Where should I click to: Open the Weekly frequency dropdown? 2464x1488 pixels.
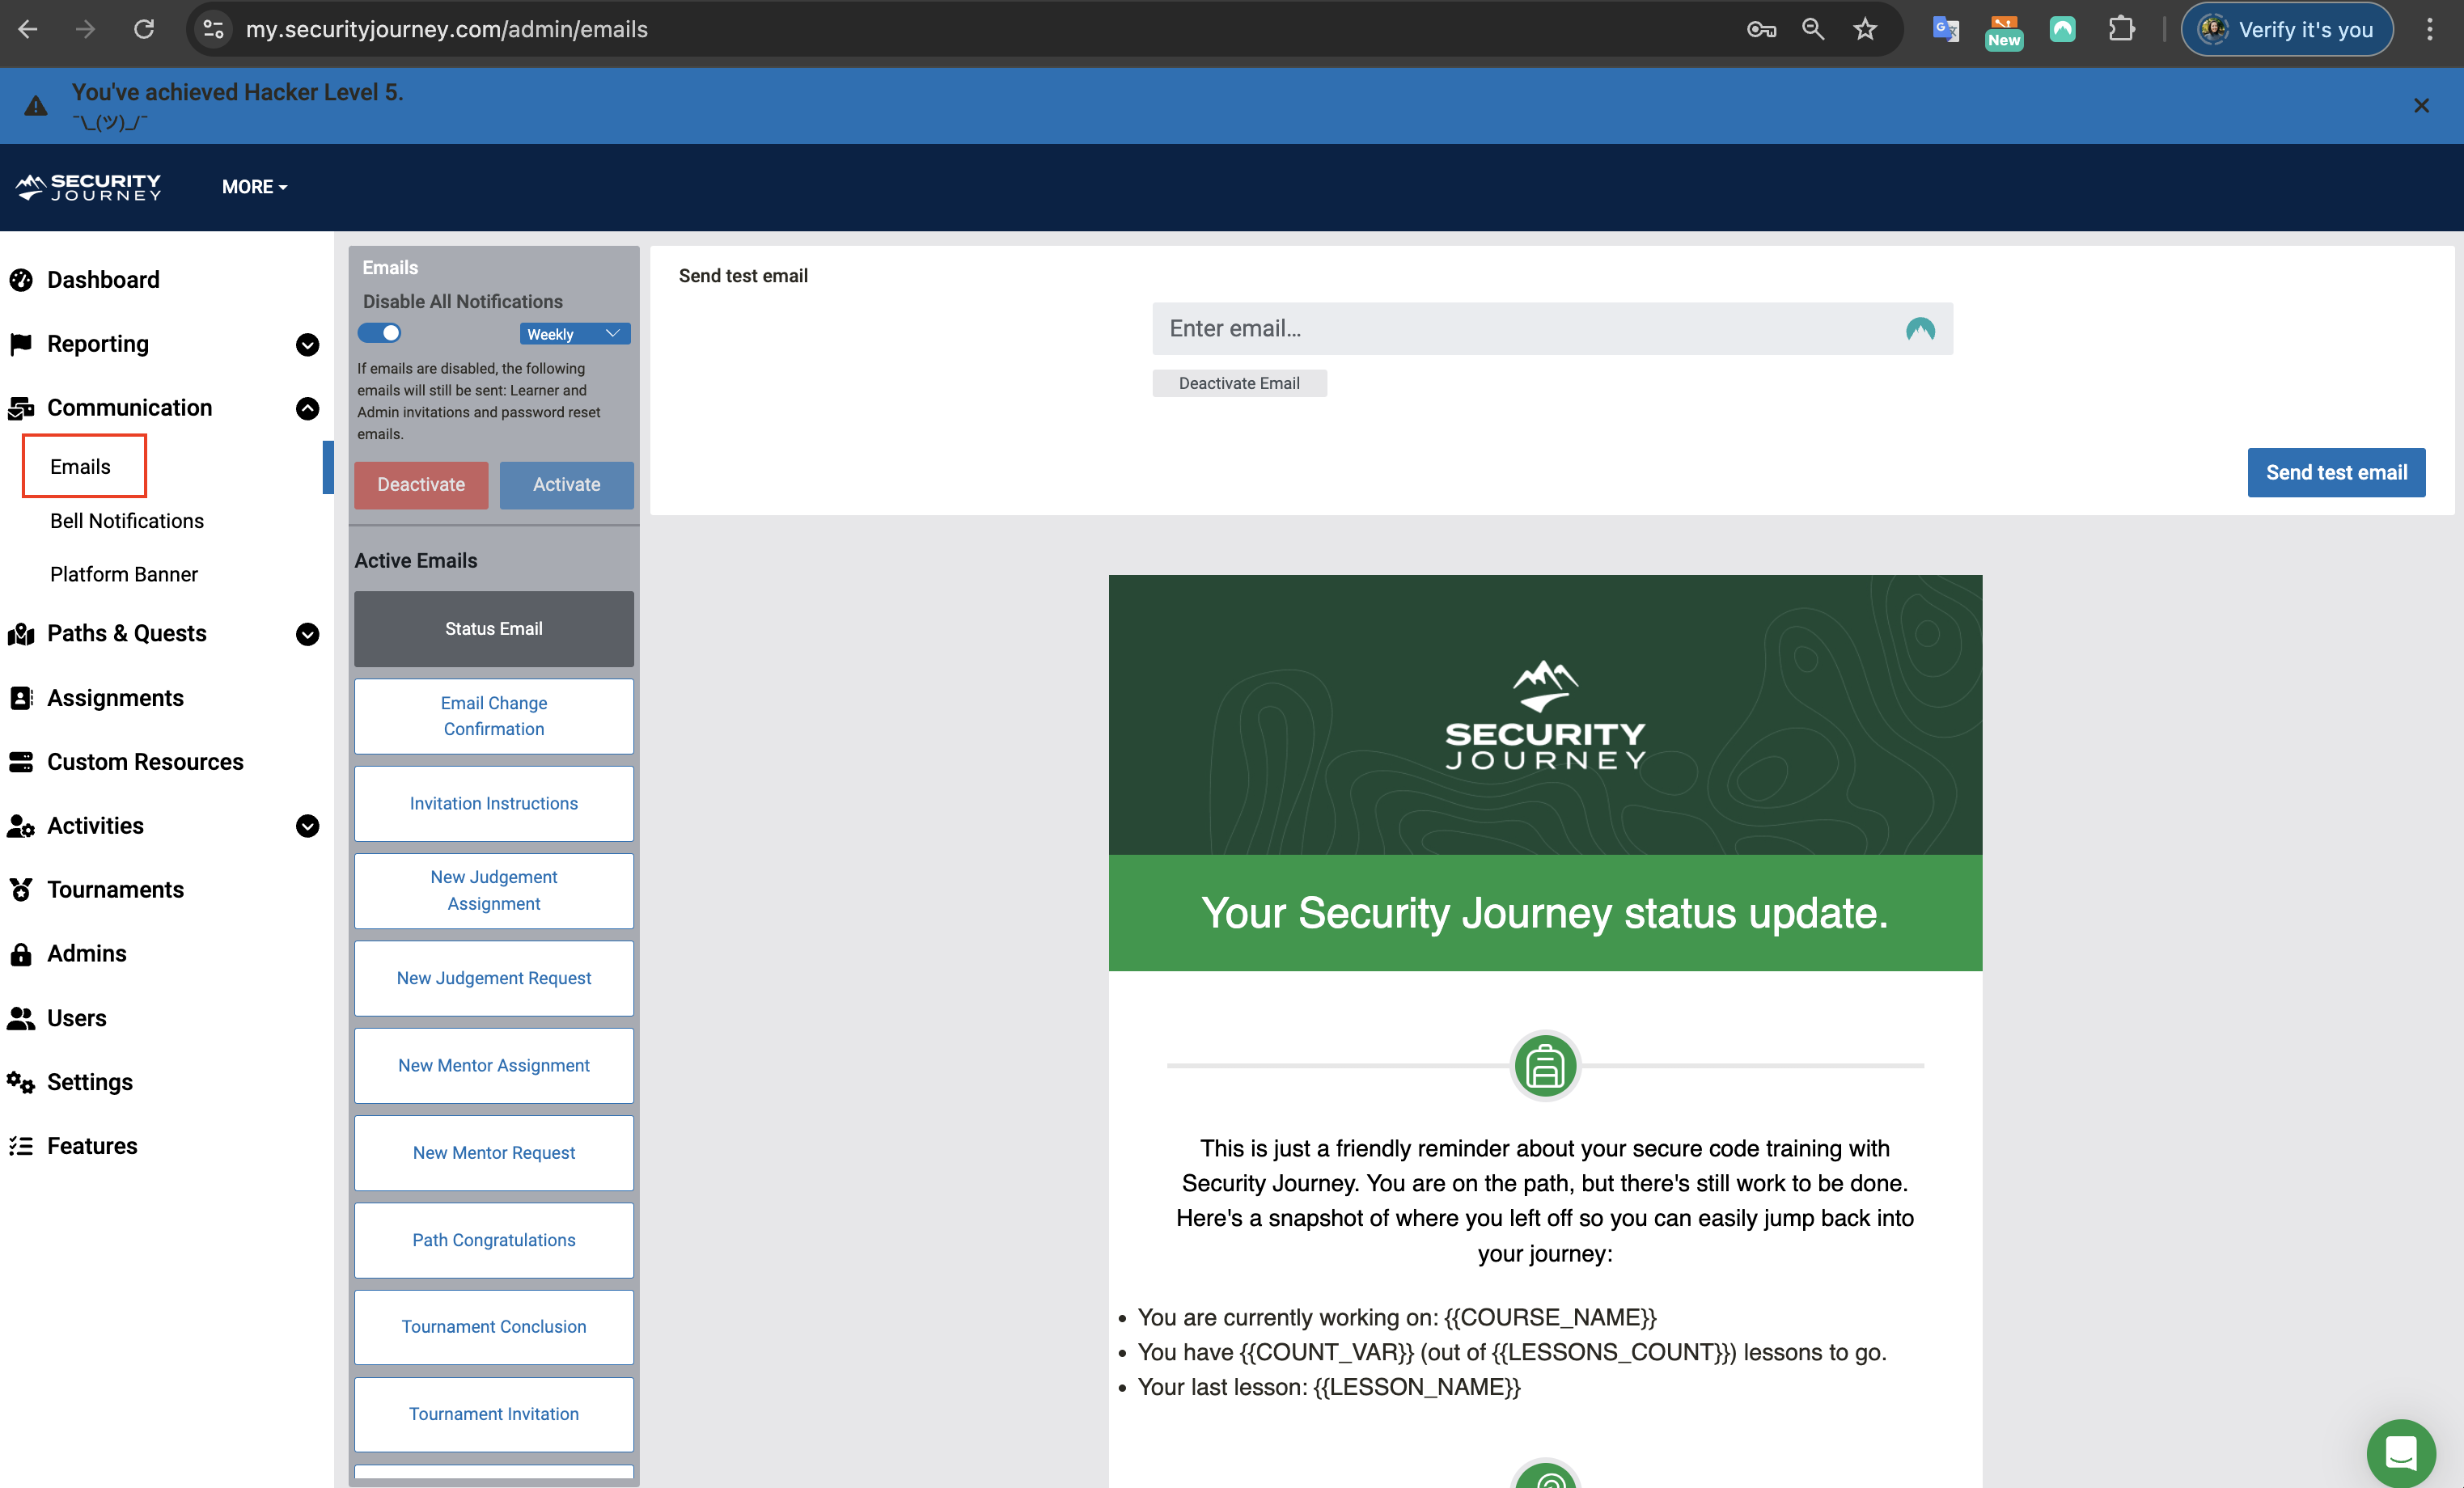pos(575,333)
